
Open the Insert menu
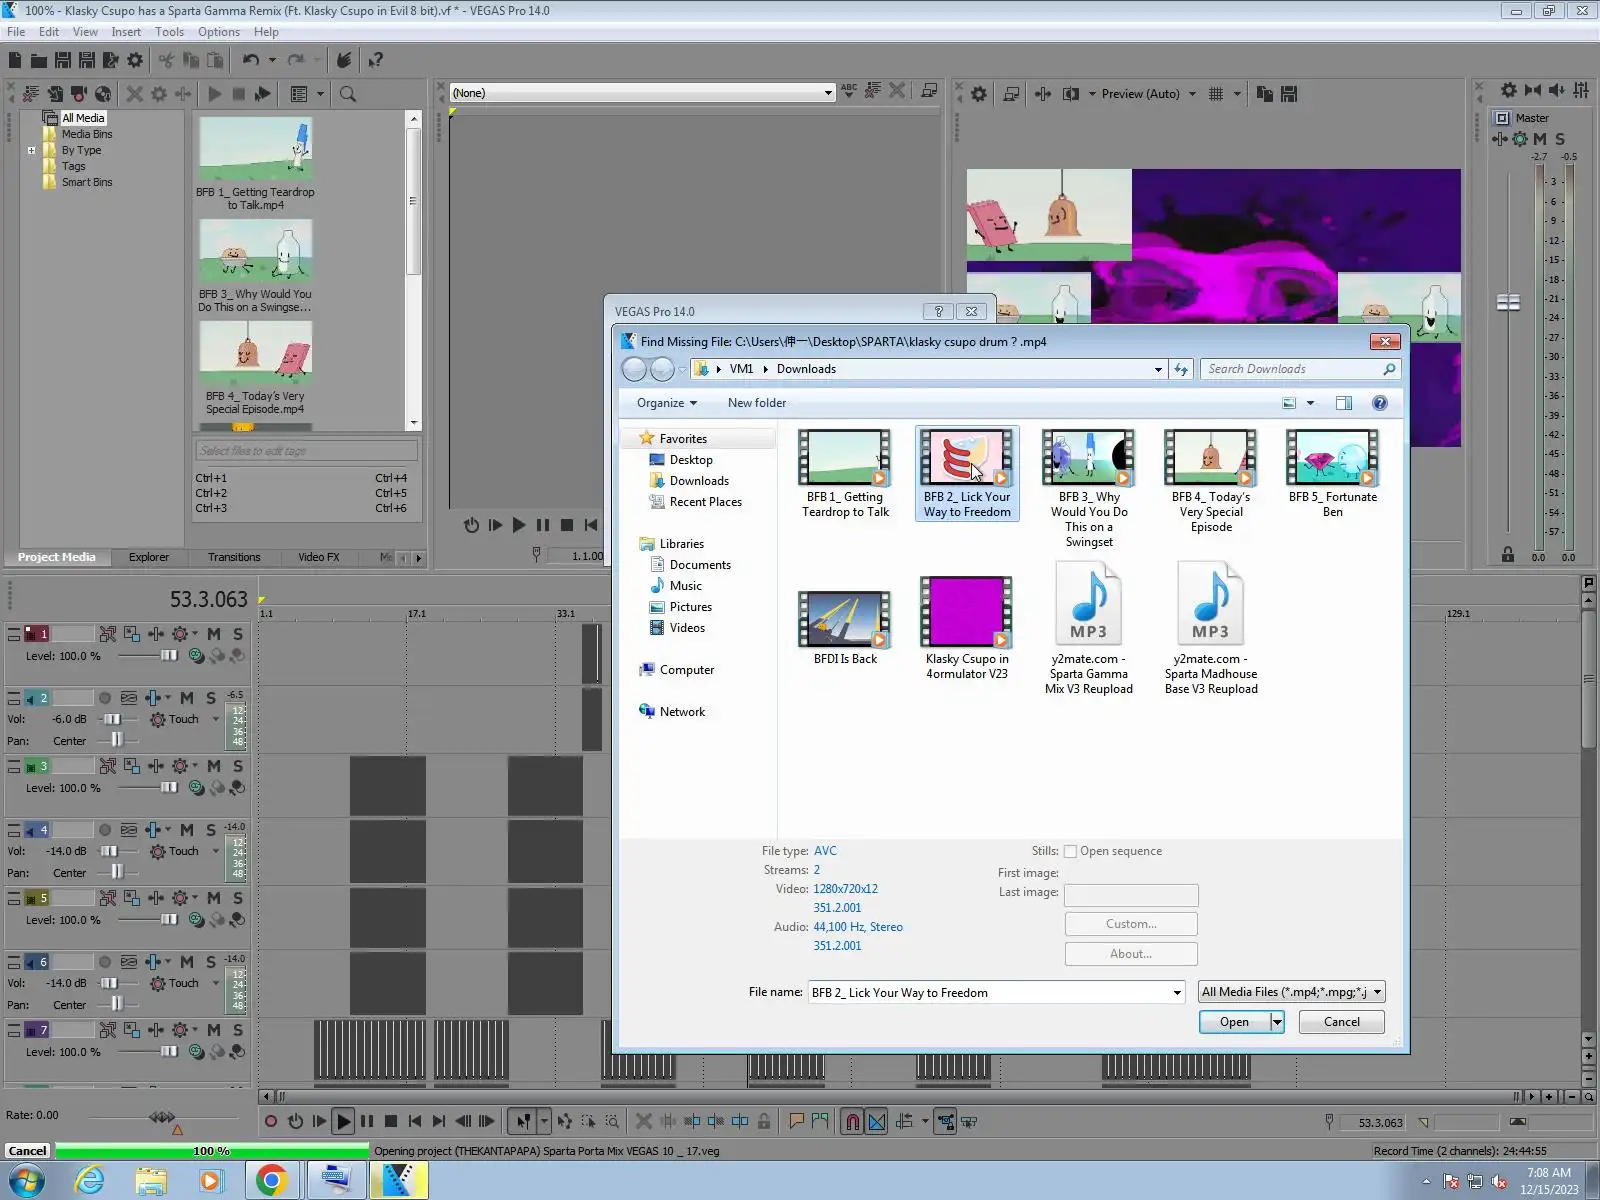126,32
